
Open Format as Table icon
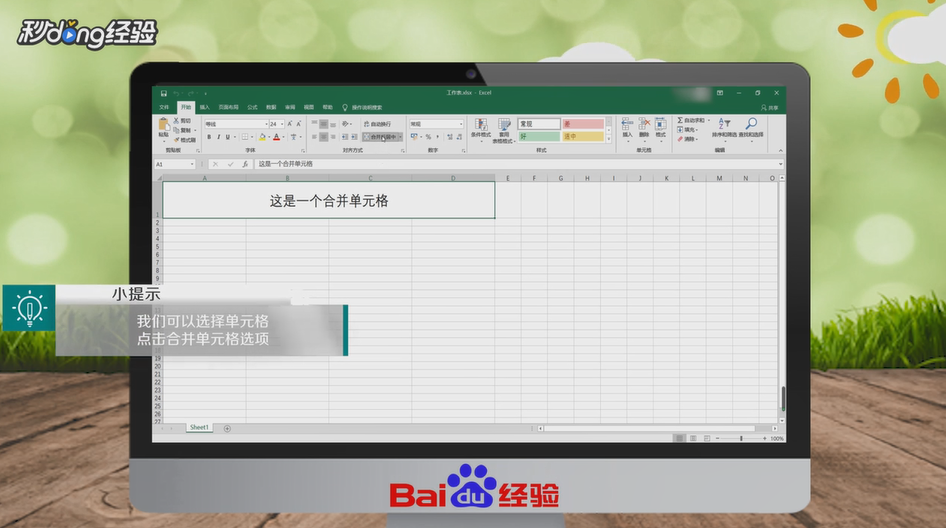point(504,125)
